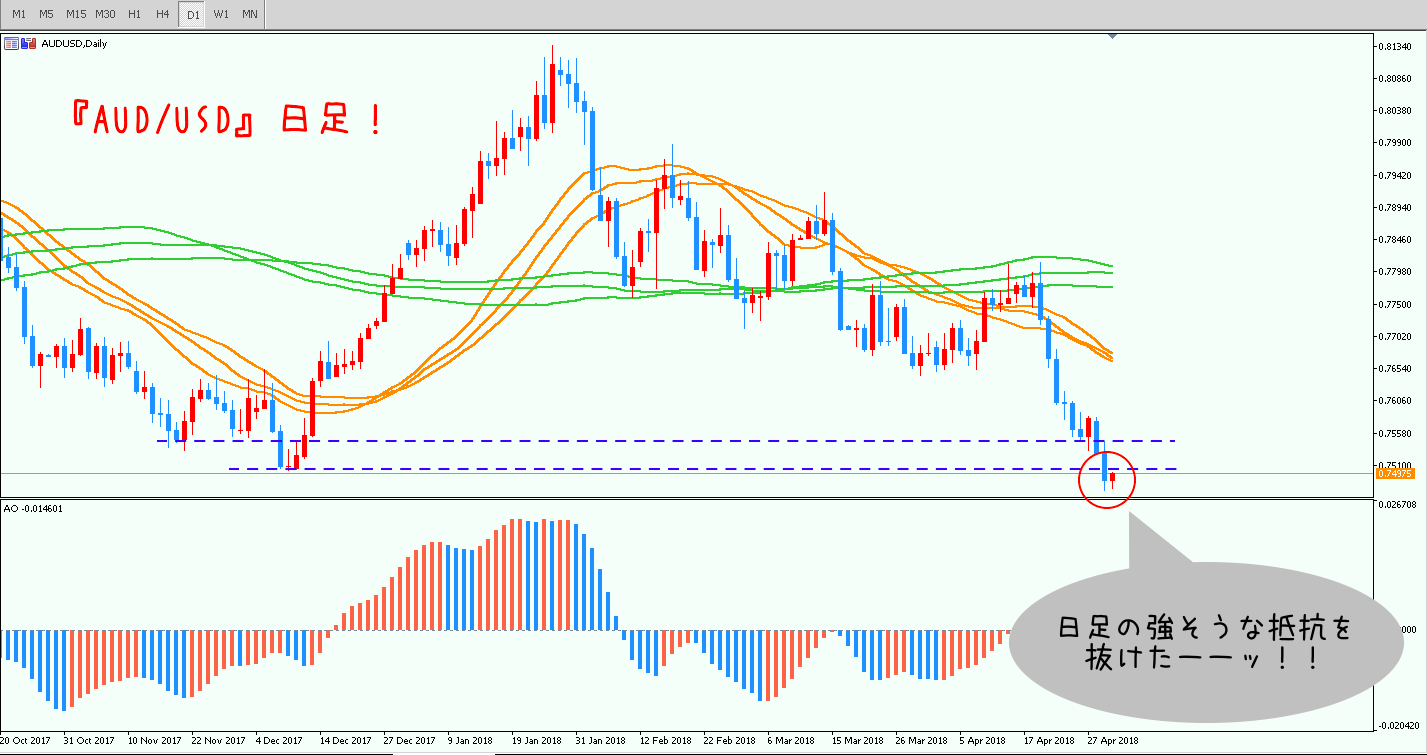Change timeframe to M15
1427x755 pixels.
[76, 14]
